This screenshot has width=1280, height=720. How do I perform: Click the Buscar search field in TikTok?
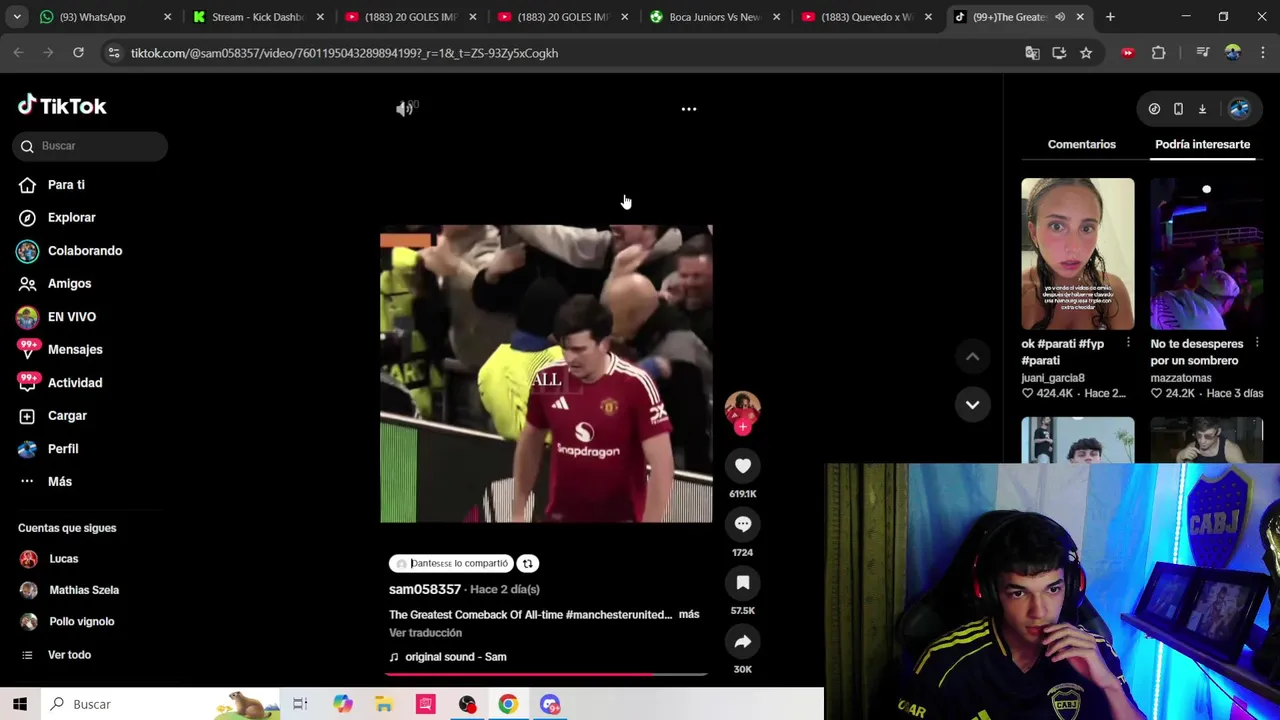click(x=91, y=146)
